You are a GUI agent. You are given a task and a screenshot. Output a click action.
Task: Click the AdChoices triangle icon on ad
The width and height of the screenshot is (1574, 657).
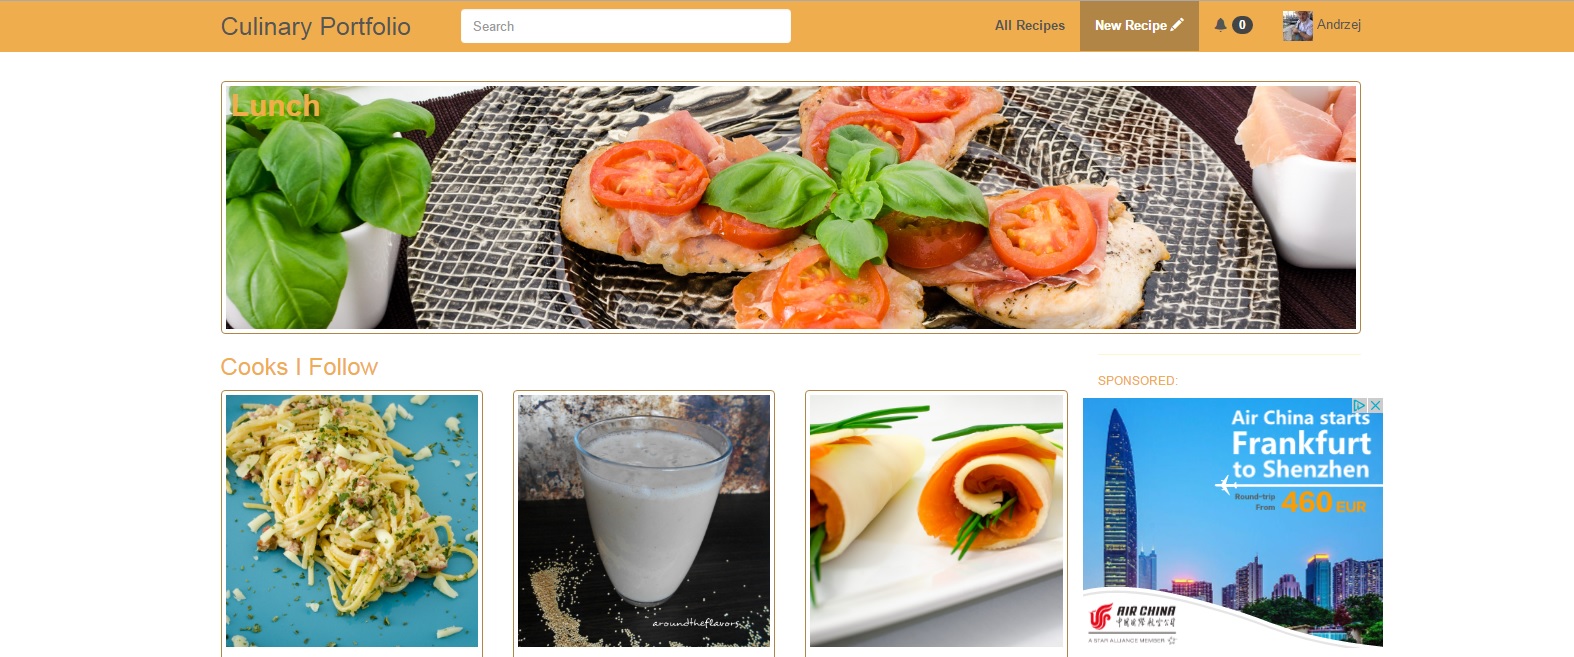click(x=1360, y=405)
